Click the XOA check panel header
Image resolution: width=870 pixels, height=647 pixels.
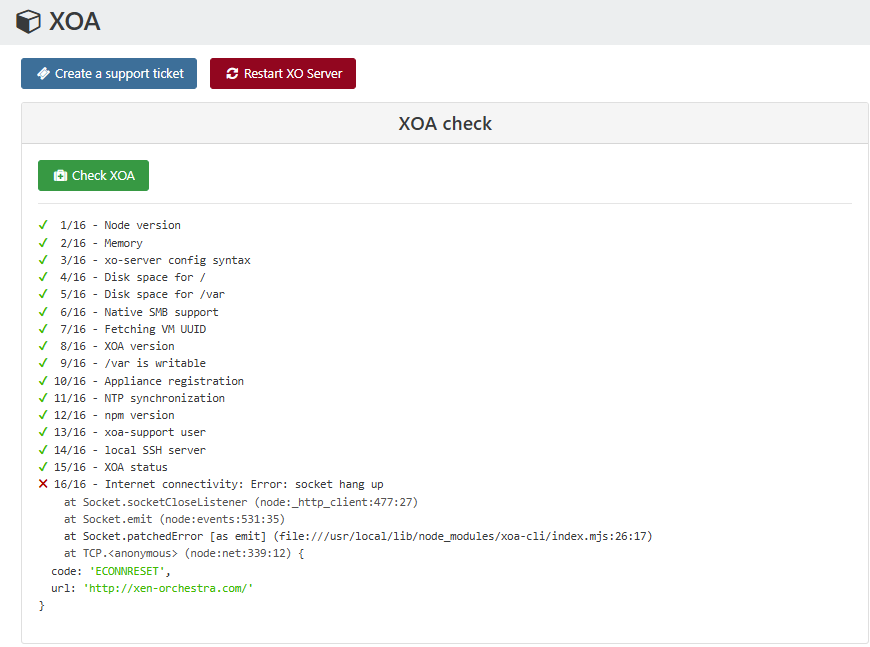445,124
